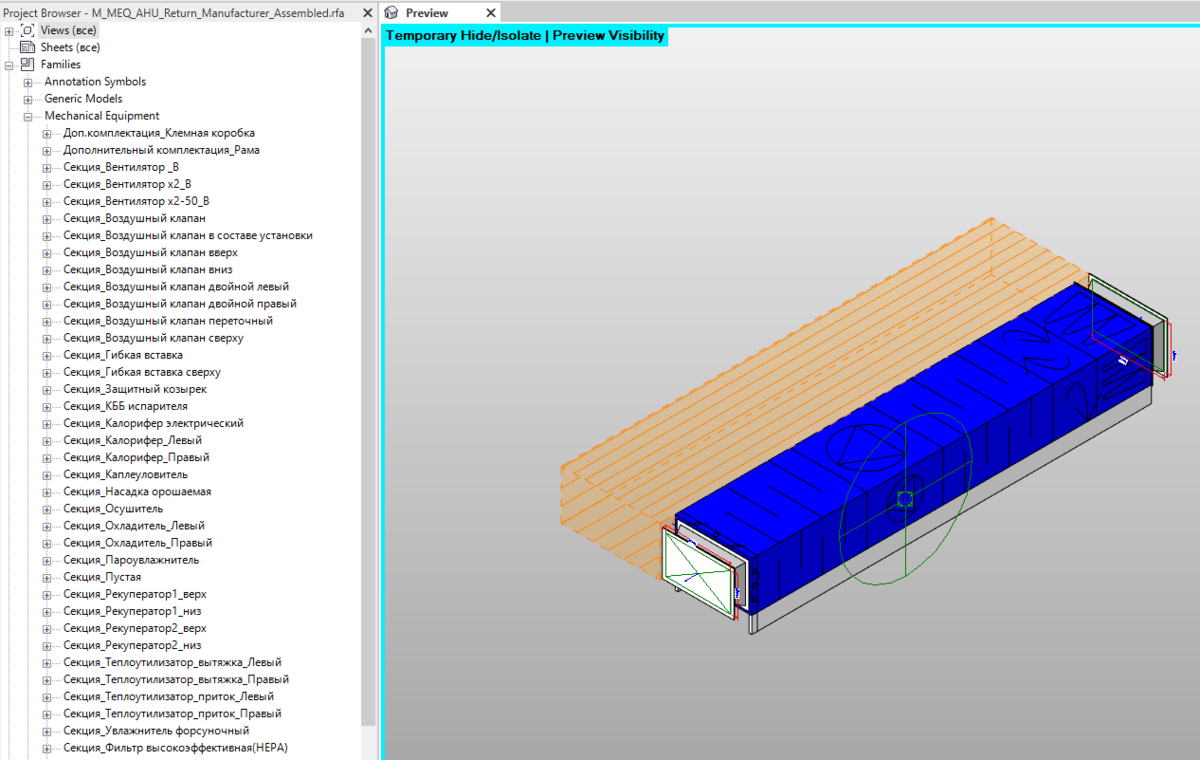Screen dimensions: 1200x760
Task: Expand Generic Models category
Action: [28, 99]
